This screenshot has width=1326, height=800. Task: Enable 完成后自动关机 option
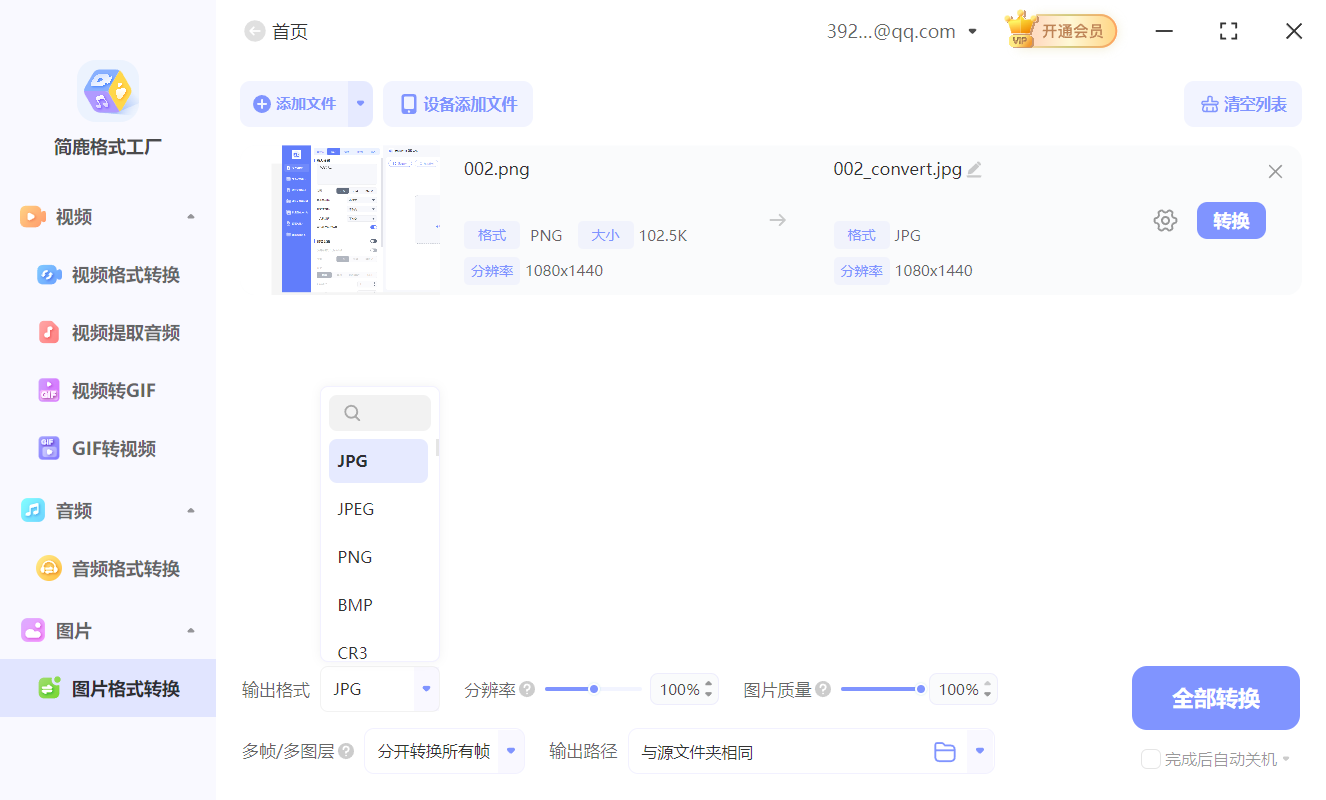point(1151,759)
